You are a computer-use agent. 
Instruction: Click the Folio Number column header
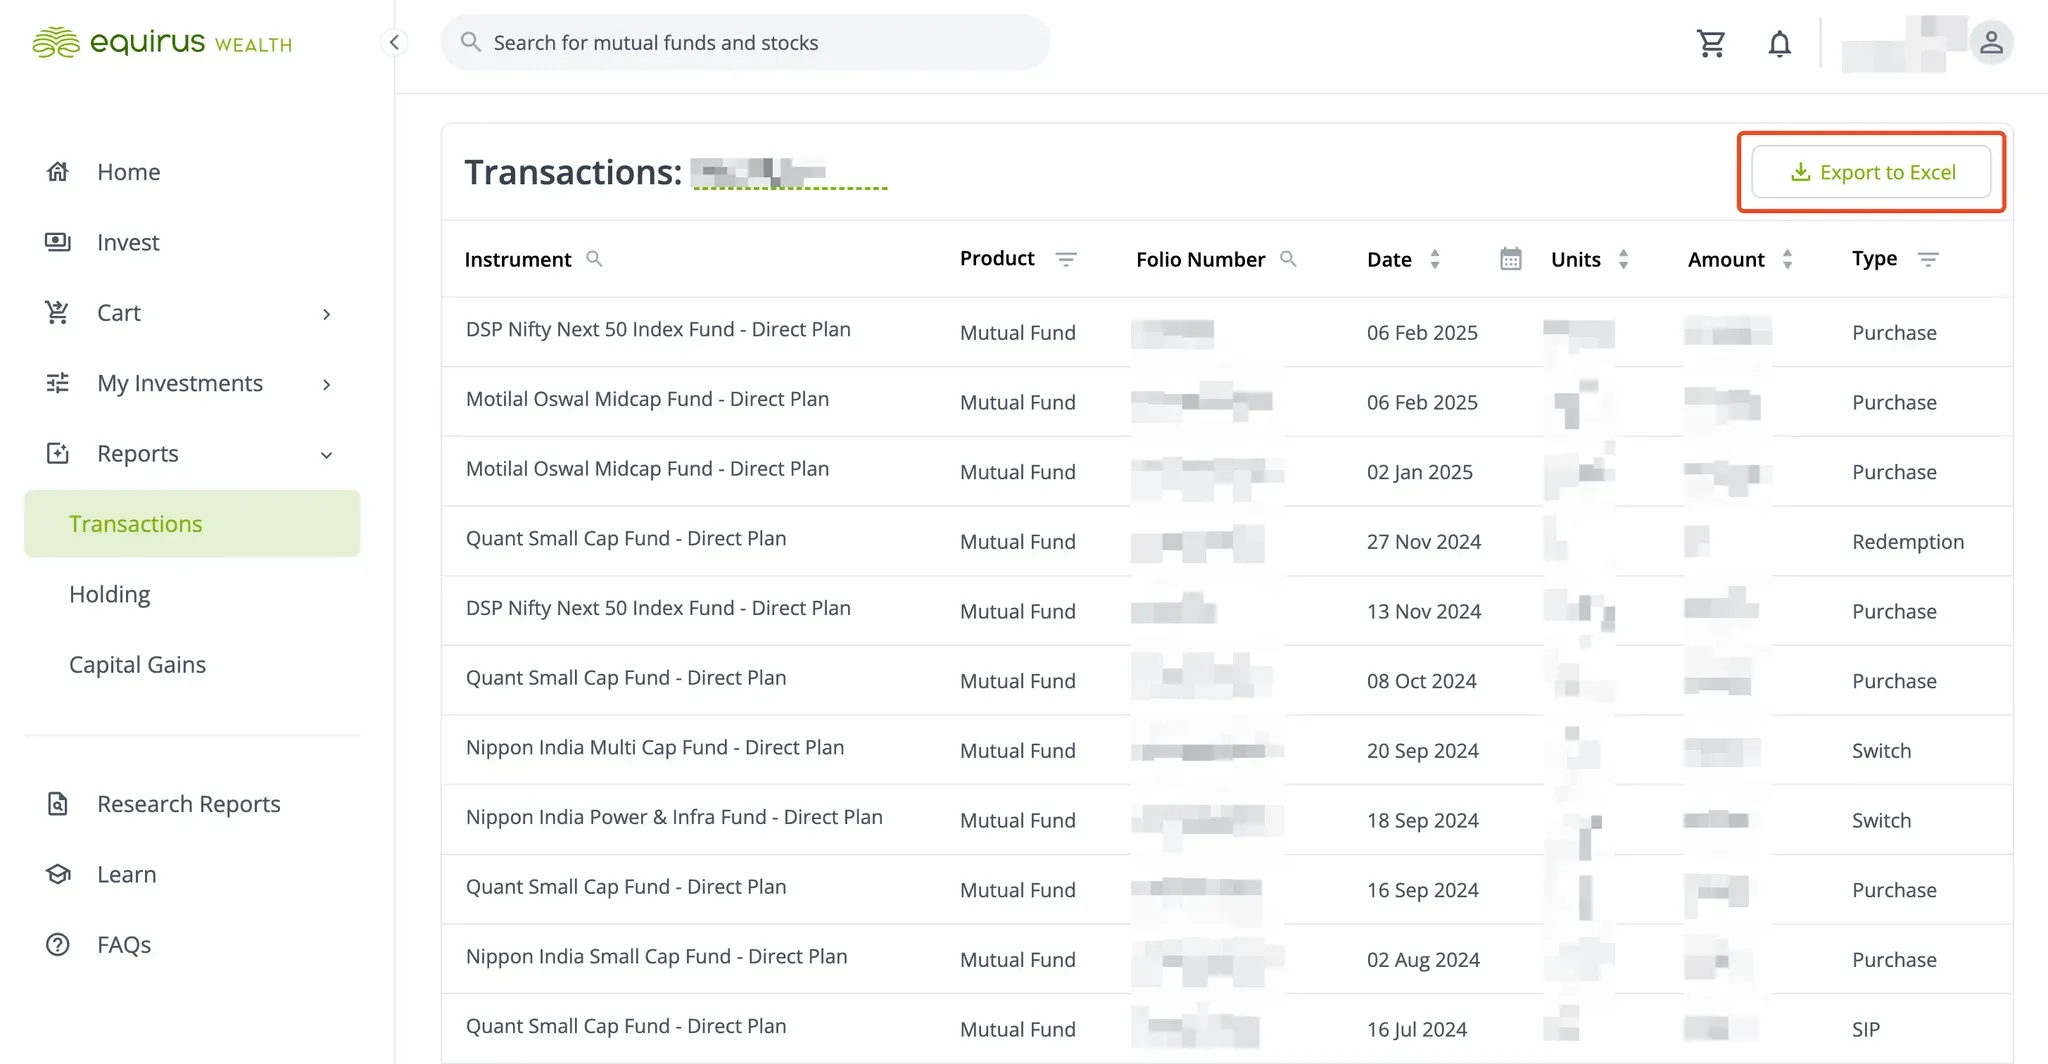[1200, 259]
